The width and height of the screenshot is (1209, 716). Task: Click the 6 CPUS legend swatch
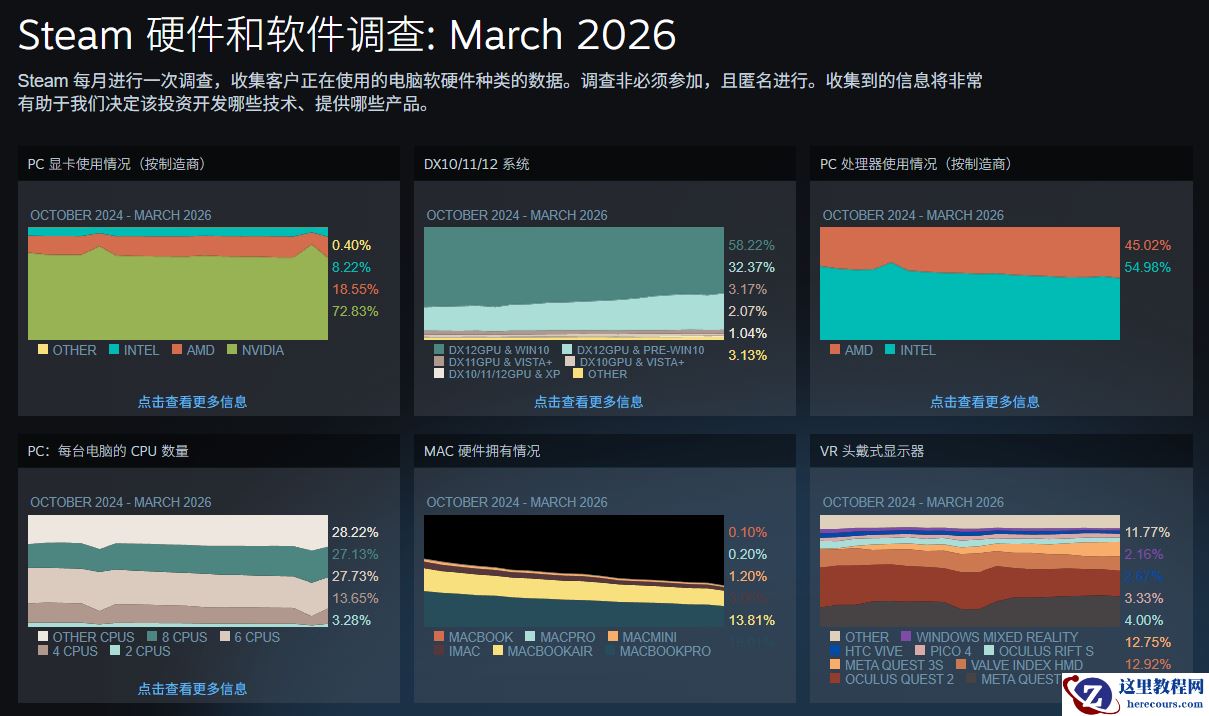tap(225, 637)
